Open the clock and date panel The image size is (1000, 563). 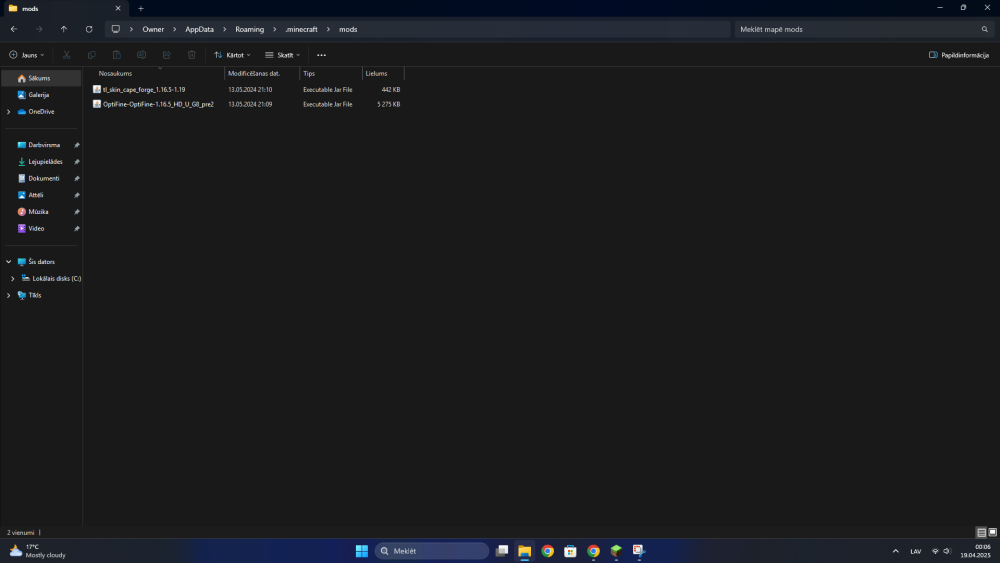pos(976,551)
